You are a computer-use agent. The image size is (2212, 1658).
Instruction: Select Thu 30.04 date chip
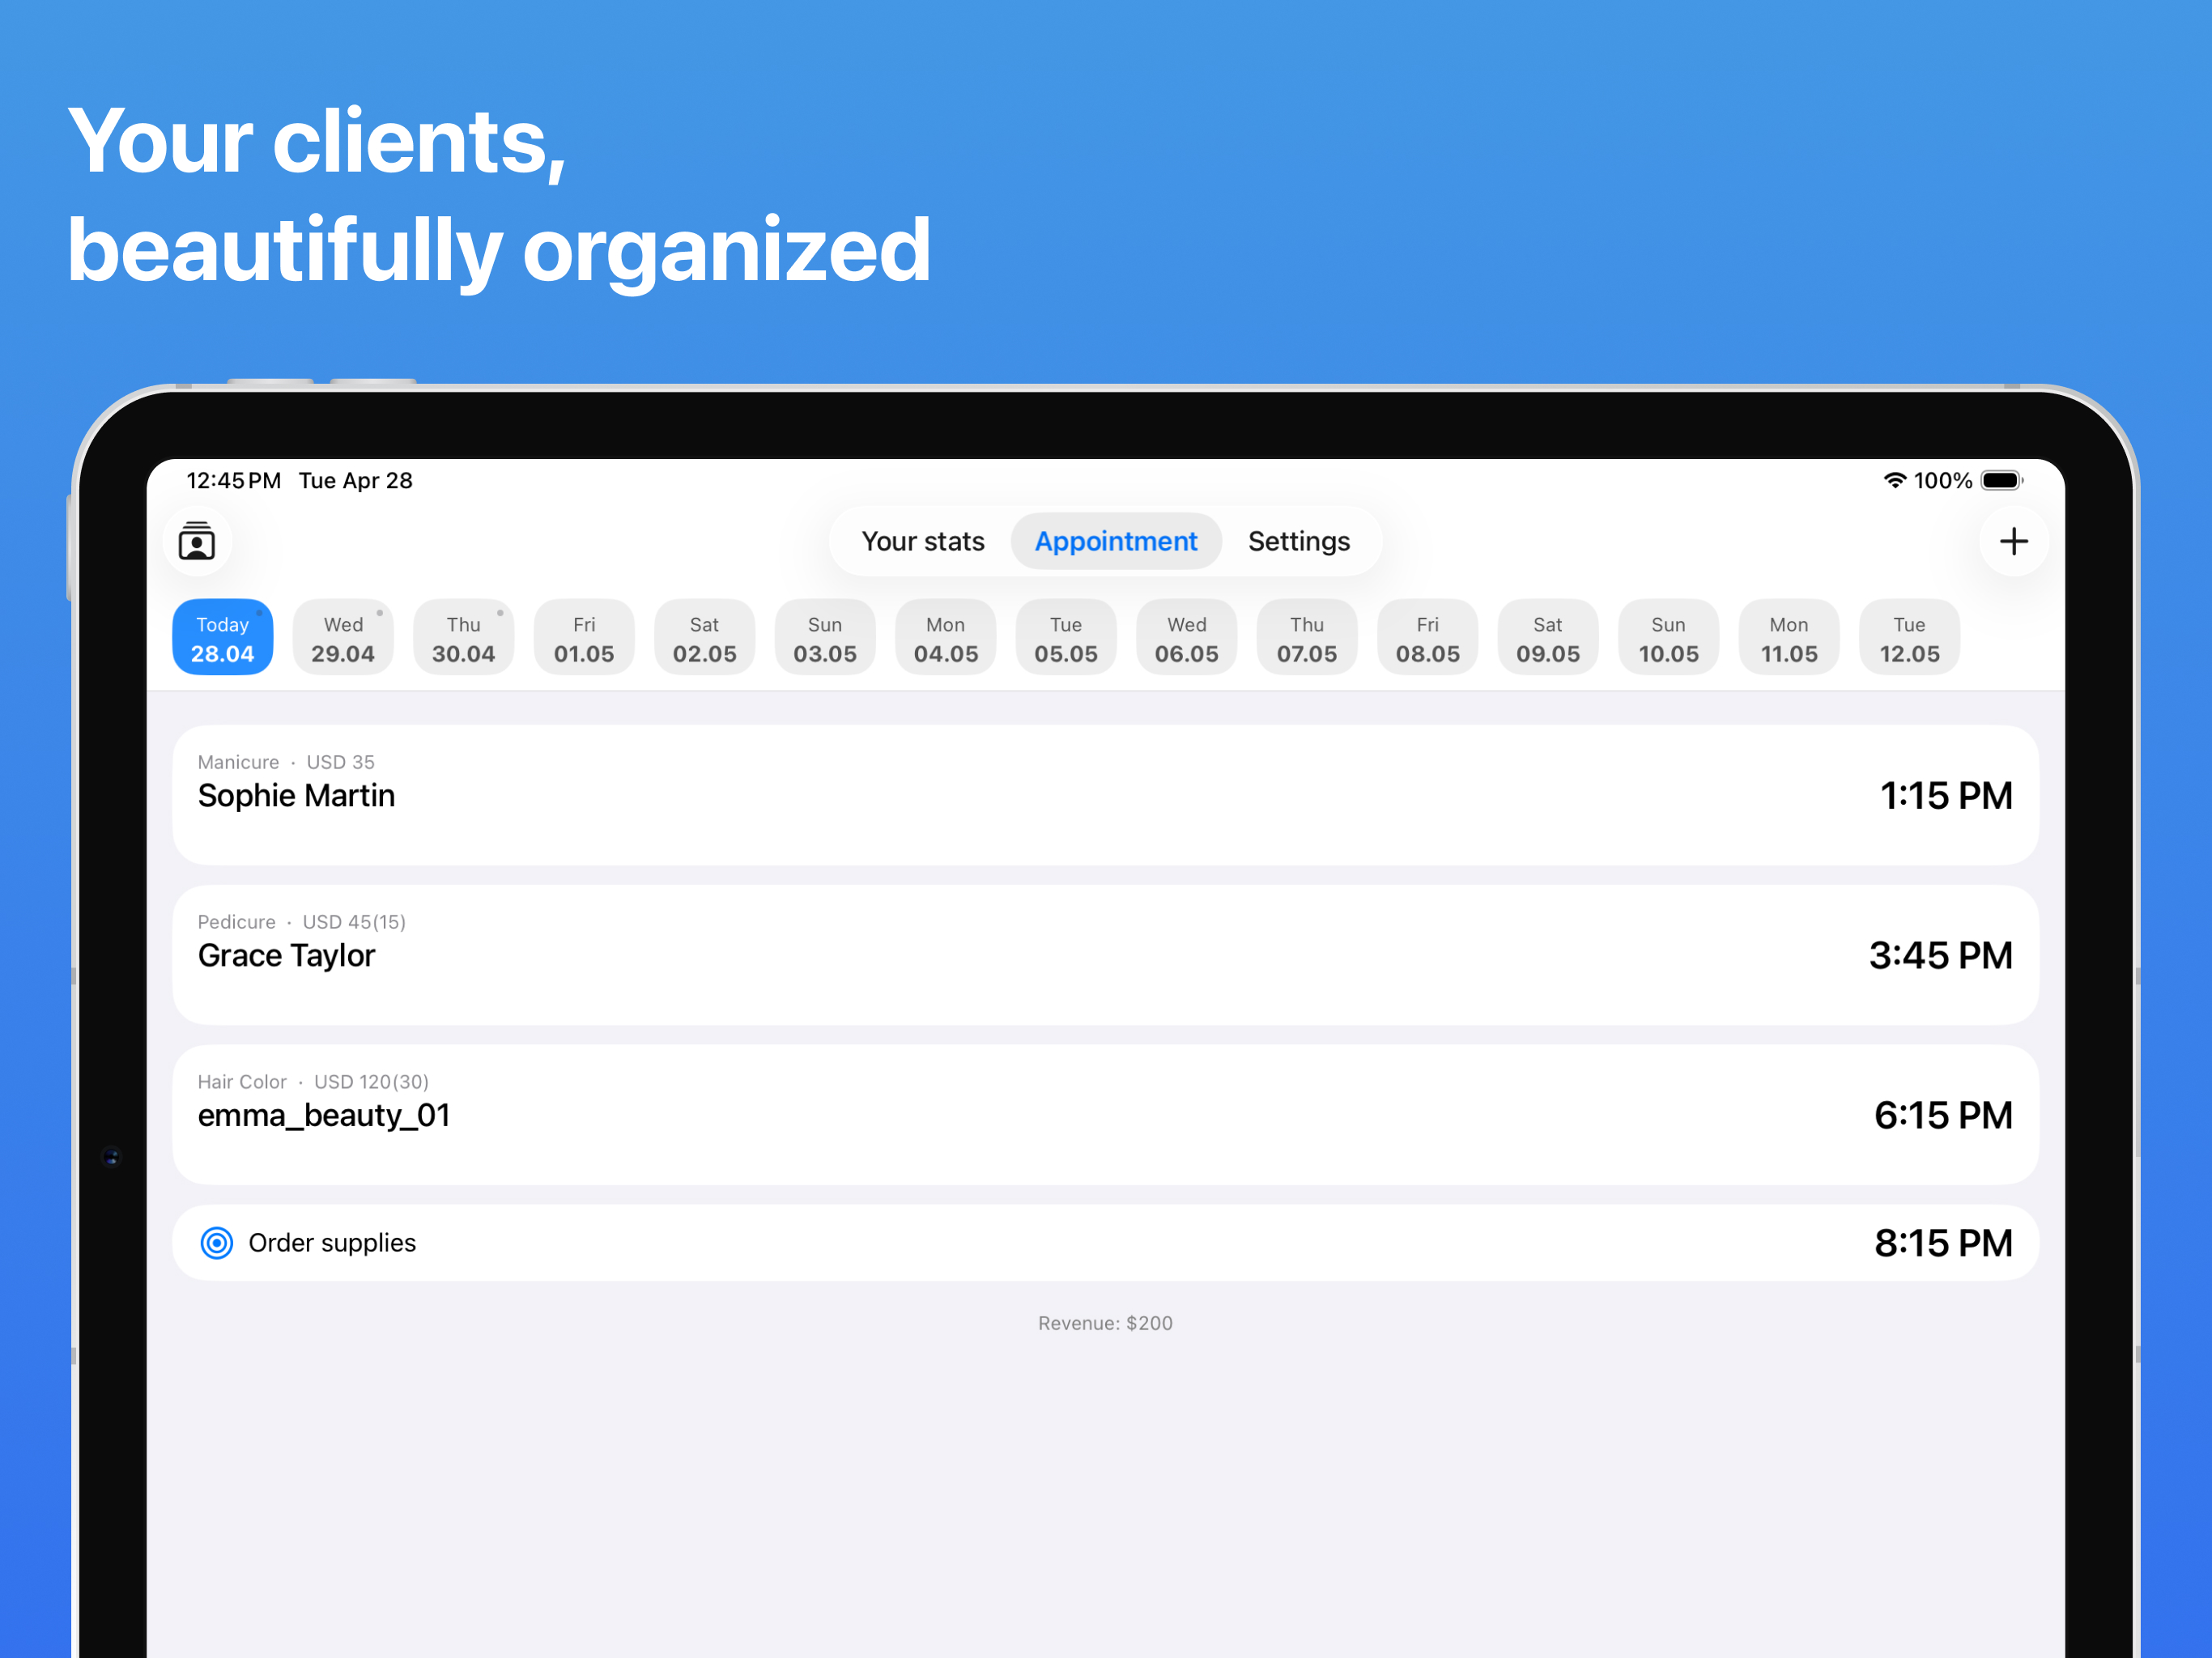[x=464, y=638]
